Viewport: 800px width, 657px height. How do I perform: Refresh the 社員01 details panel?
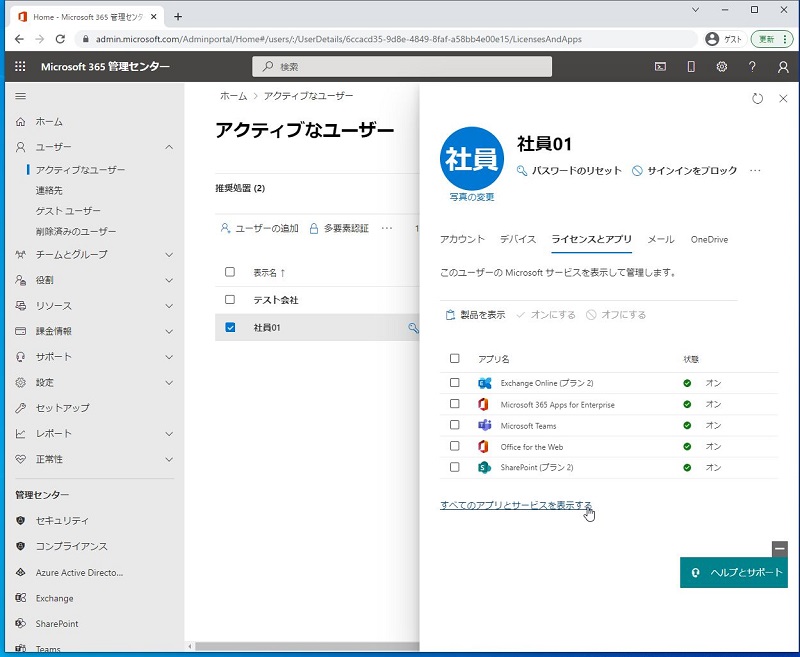click(x=757, y=98)
